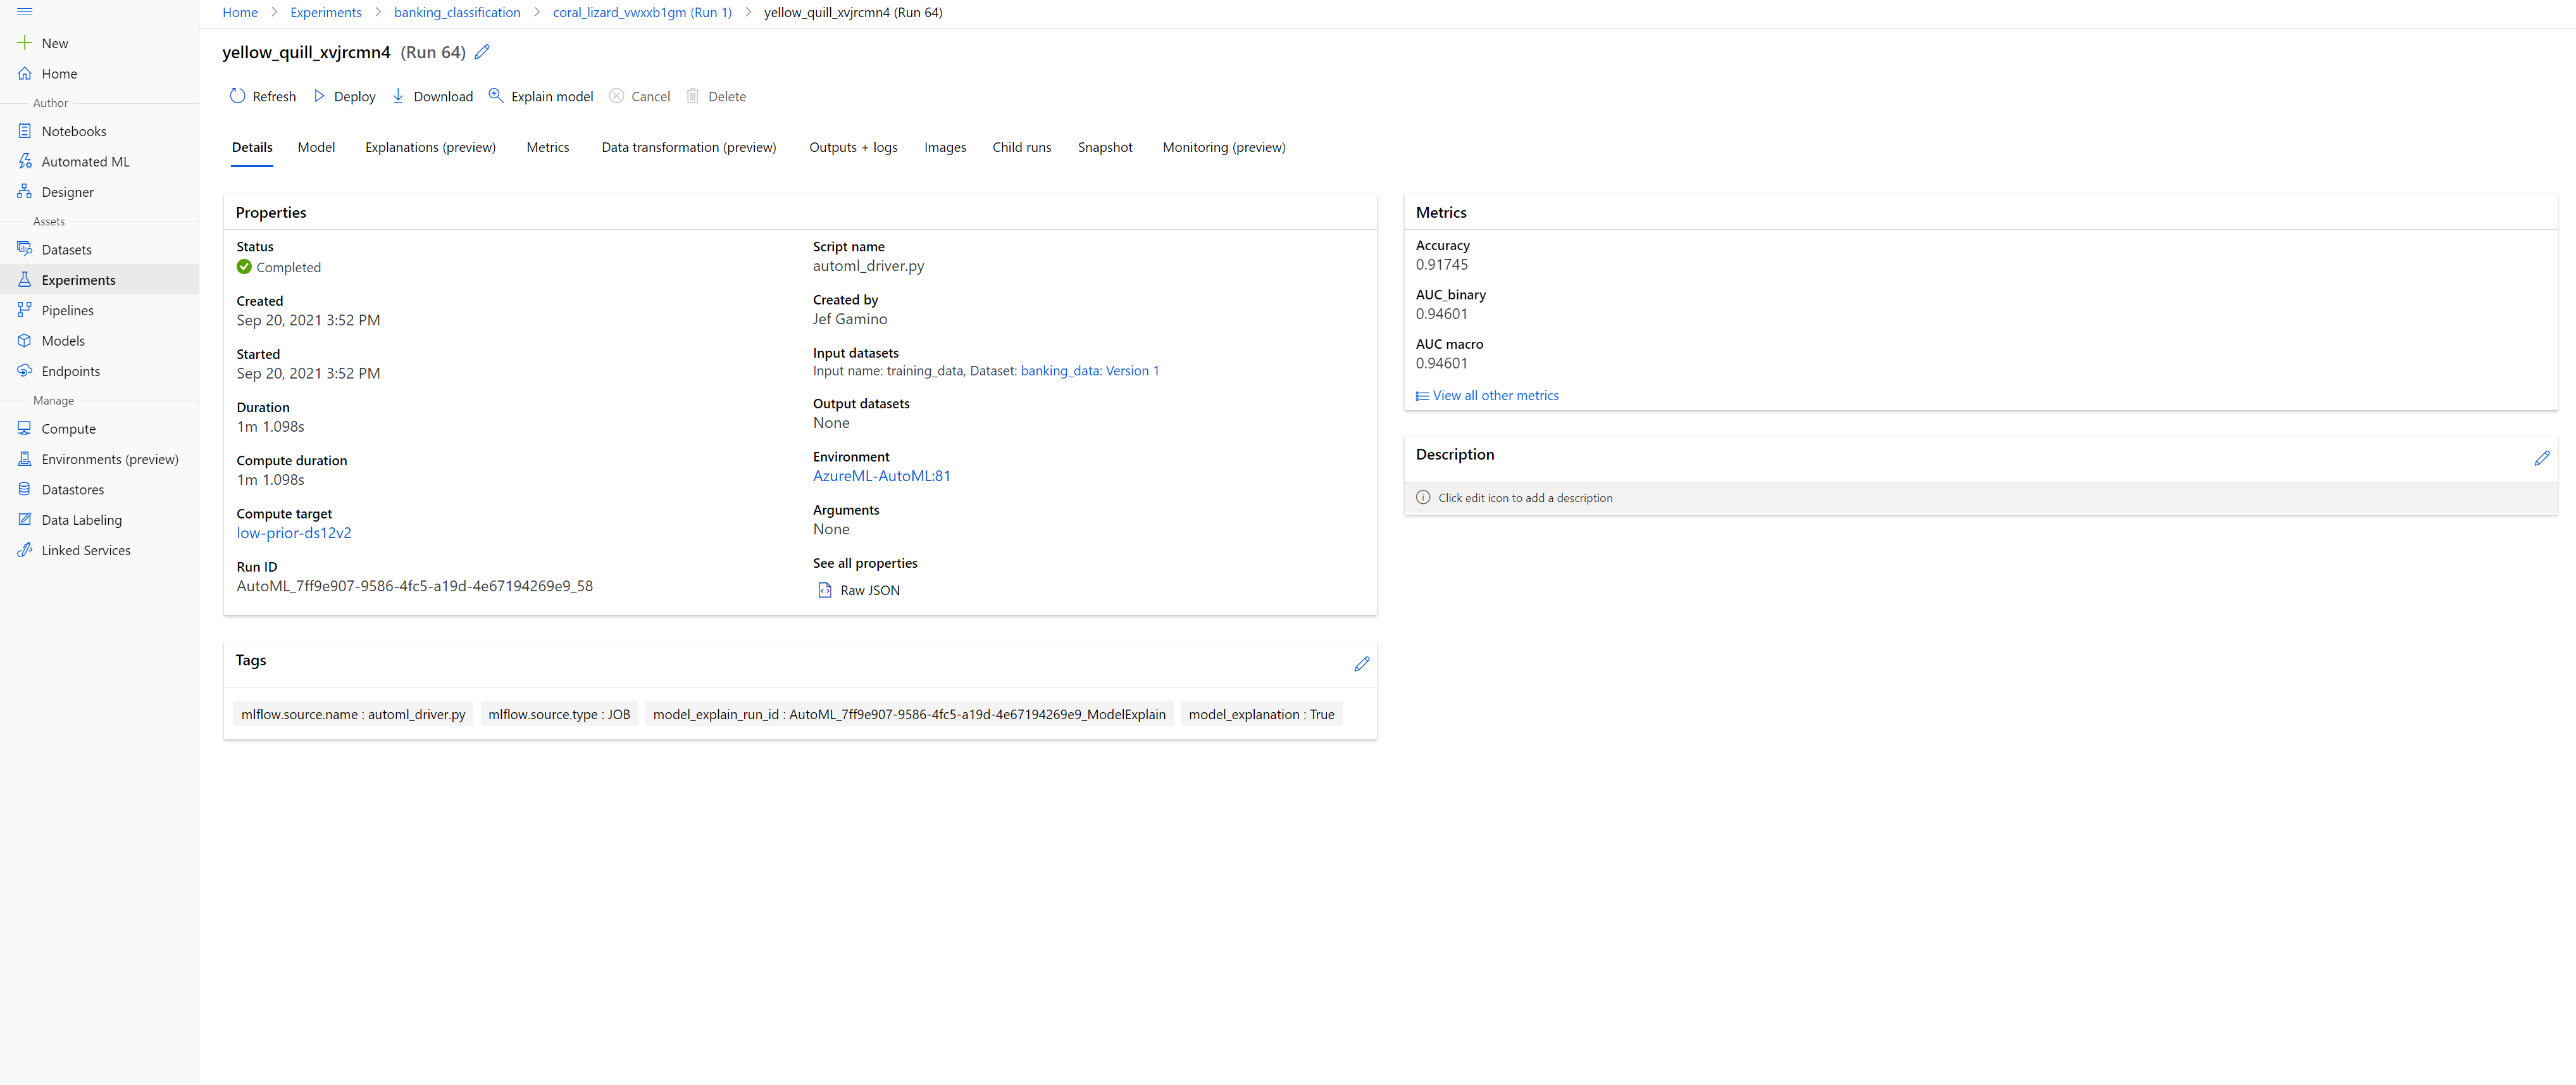Edit description with the pencil icon
The width and height of the screenshot is (2576, 1085).
click(2541, 458)
